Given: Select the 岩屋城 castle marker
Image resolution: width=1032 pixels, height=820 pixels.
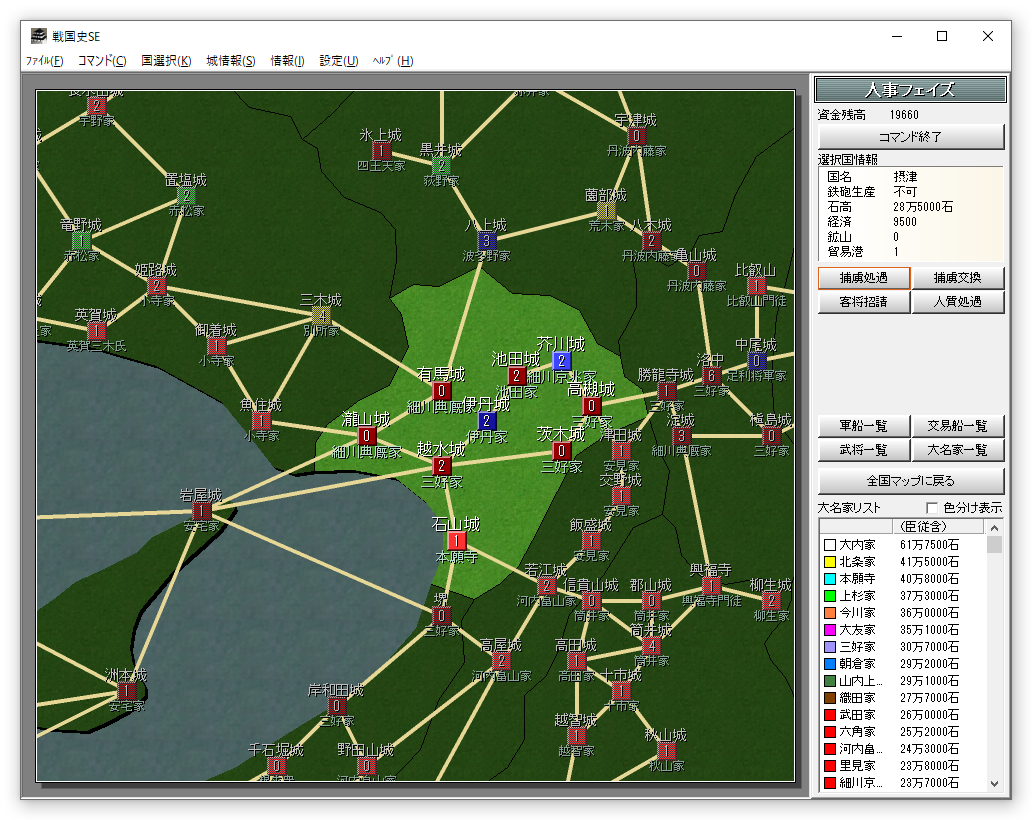Looking at the screenshot, I should pos(202,511).
